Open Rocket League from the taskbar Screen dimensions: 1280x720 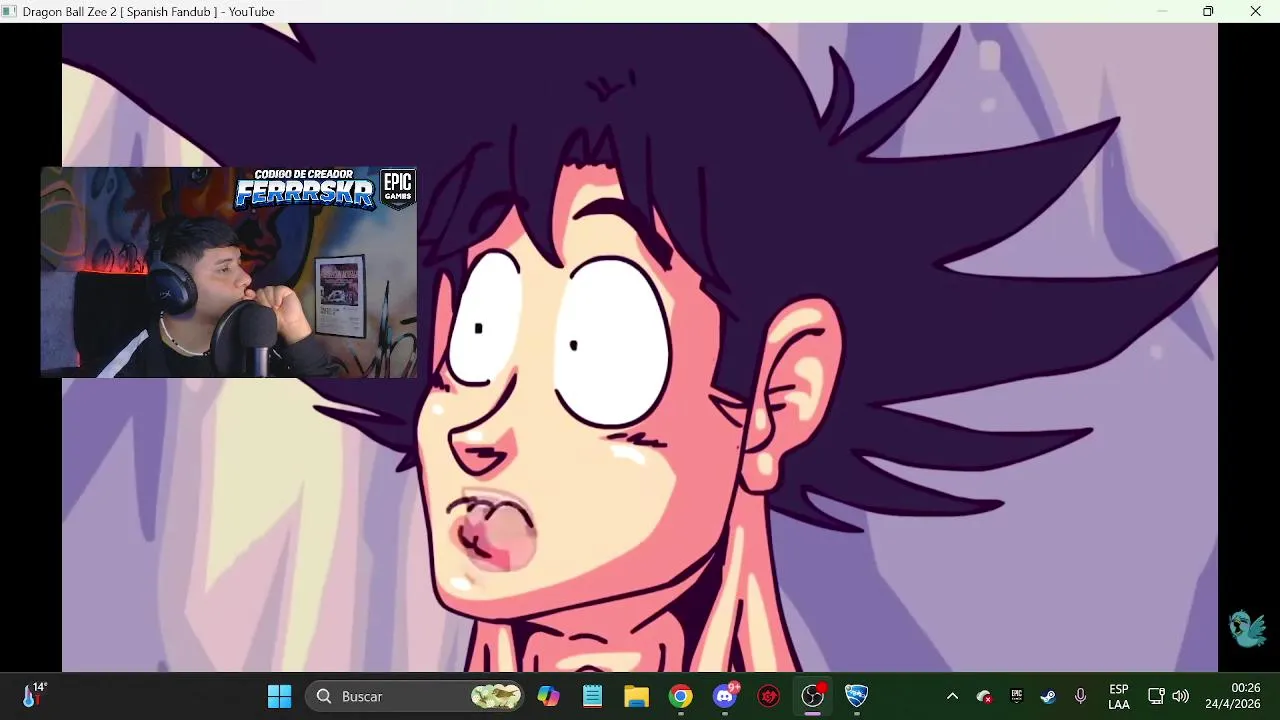(x=856, y=696)
